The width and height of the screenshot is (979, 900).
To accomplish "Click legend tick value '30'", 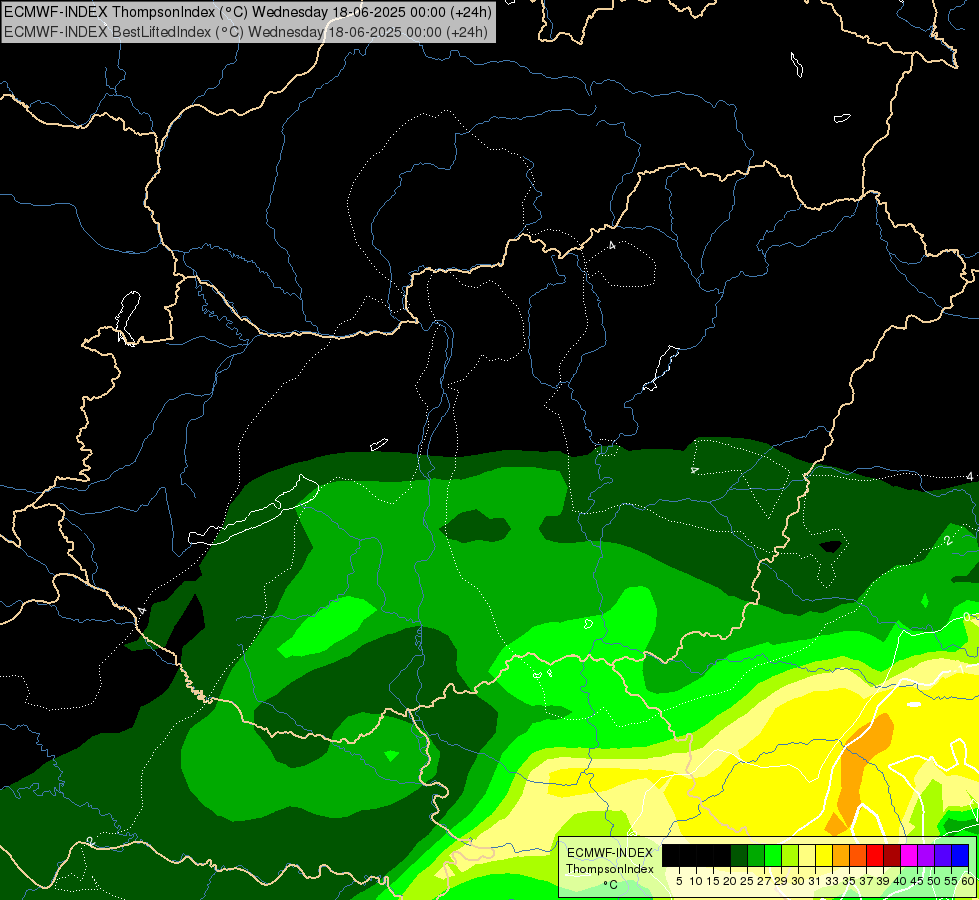I will pyautogui.click(x=797, y=881).
